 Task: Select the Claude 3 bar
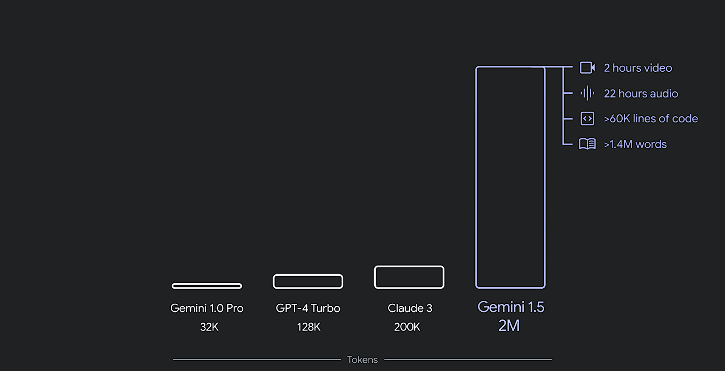pos(409,277)
